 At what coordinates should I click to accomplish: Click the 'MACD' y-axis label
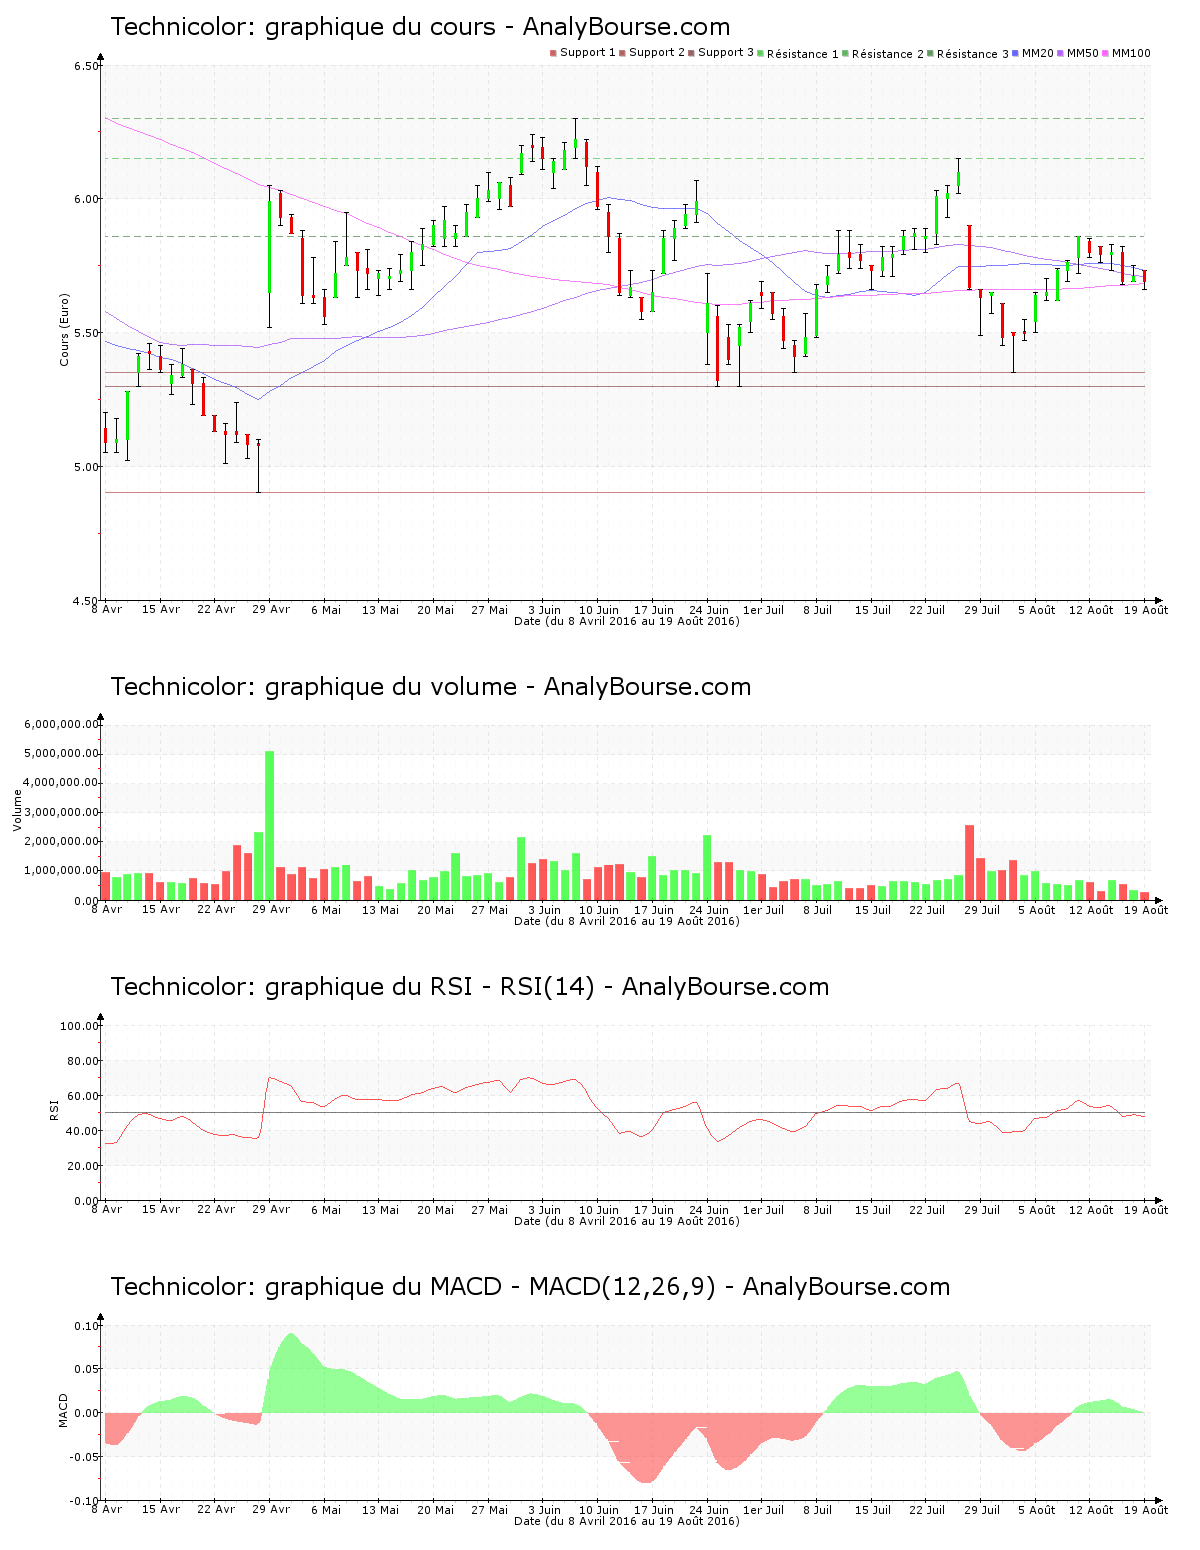[64, 1410]
